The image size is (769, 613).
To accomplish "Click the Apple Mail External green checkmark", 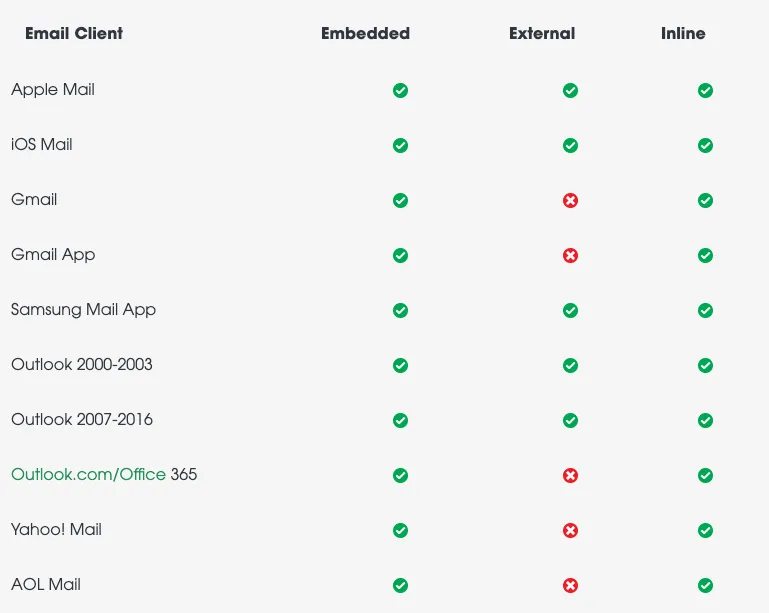I will (570, 91).
